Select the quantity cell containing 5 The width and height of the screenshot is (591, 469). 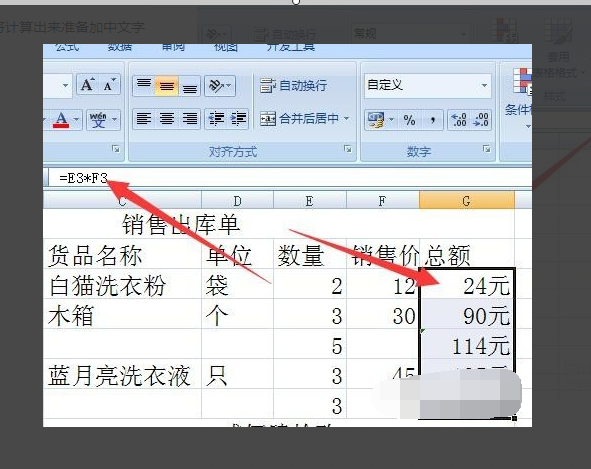(x=310, y=344)
